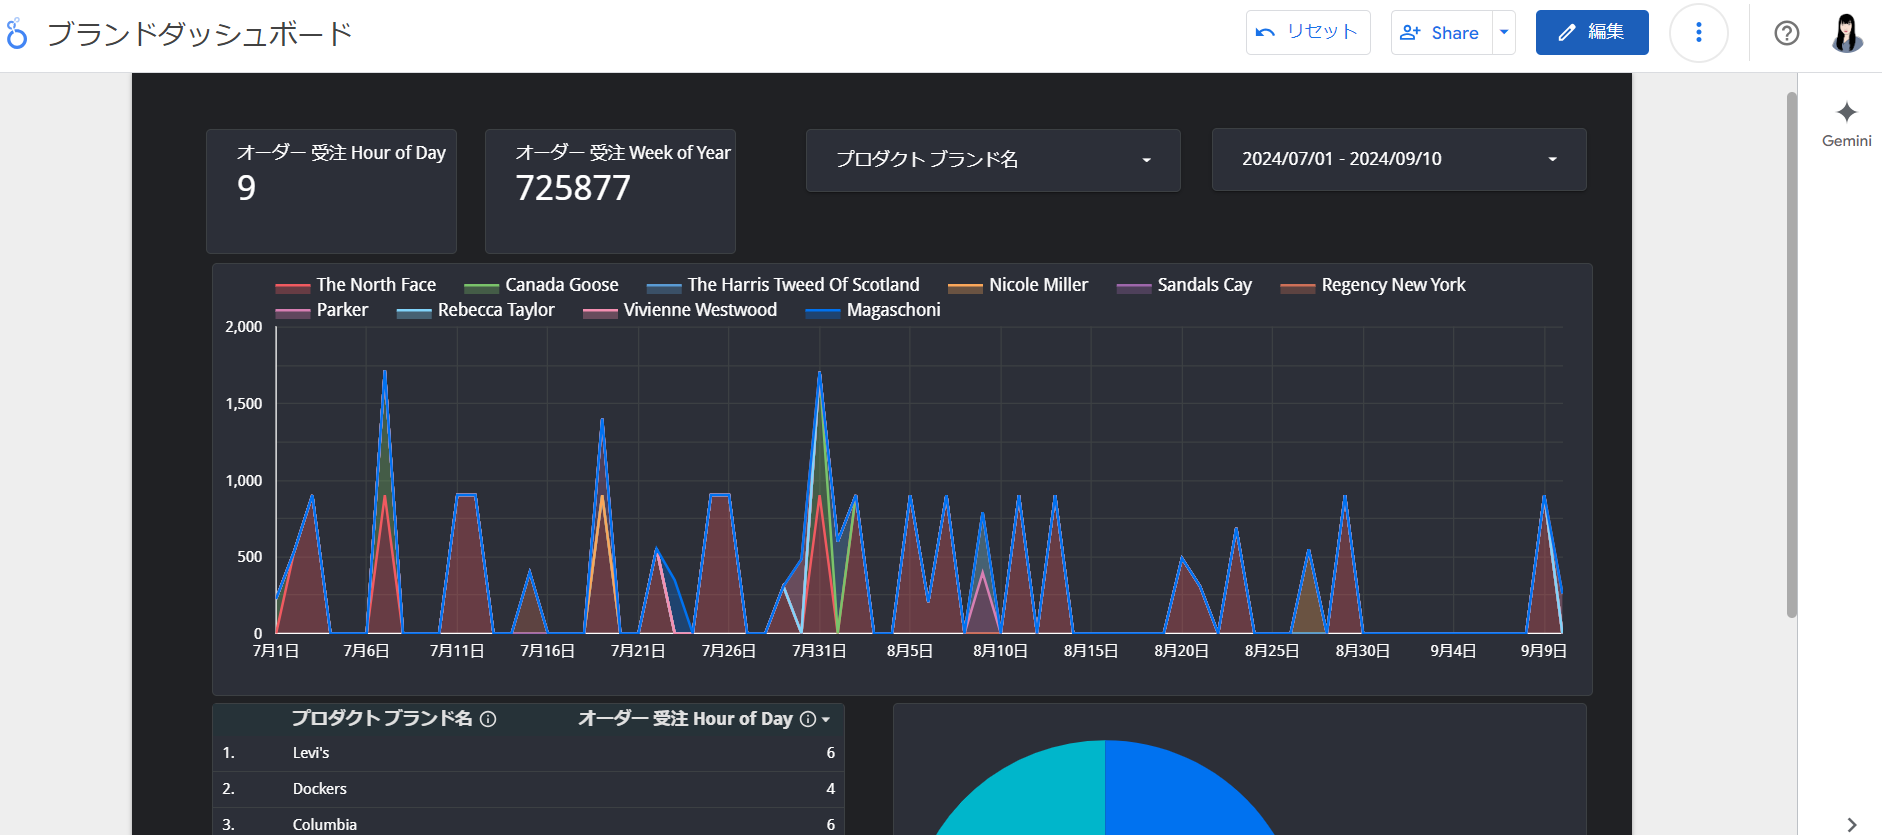Click the リセット reset button

point(1308,32)
